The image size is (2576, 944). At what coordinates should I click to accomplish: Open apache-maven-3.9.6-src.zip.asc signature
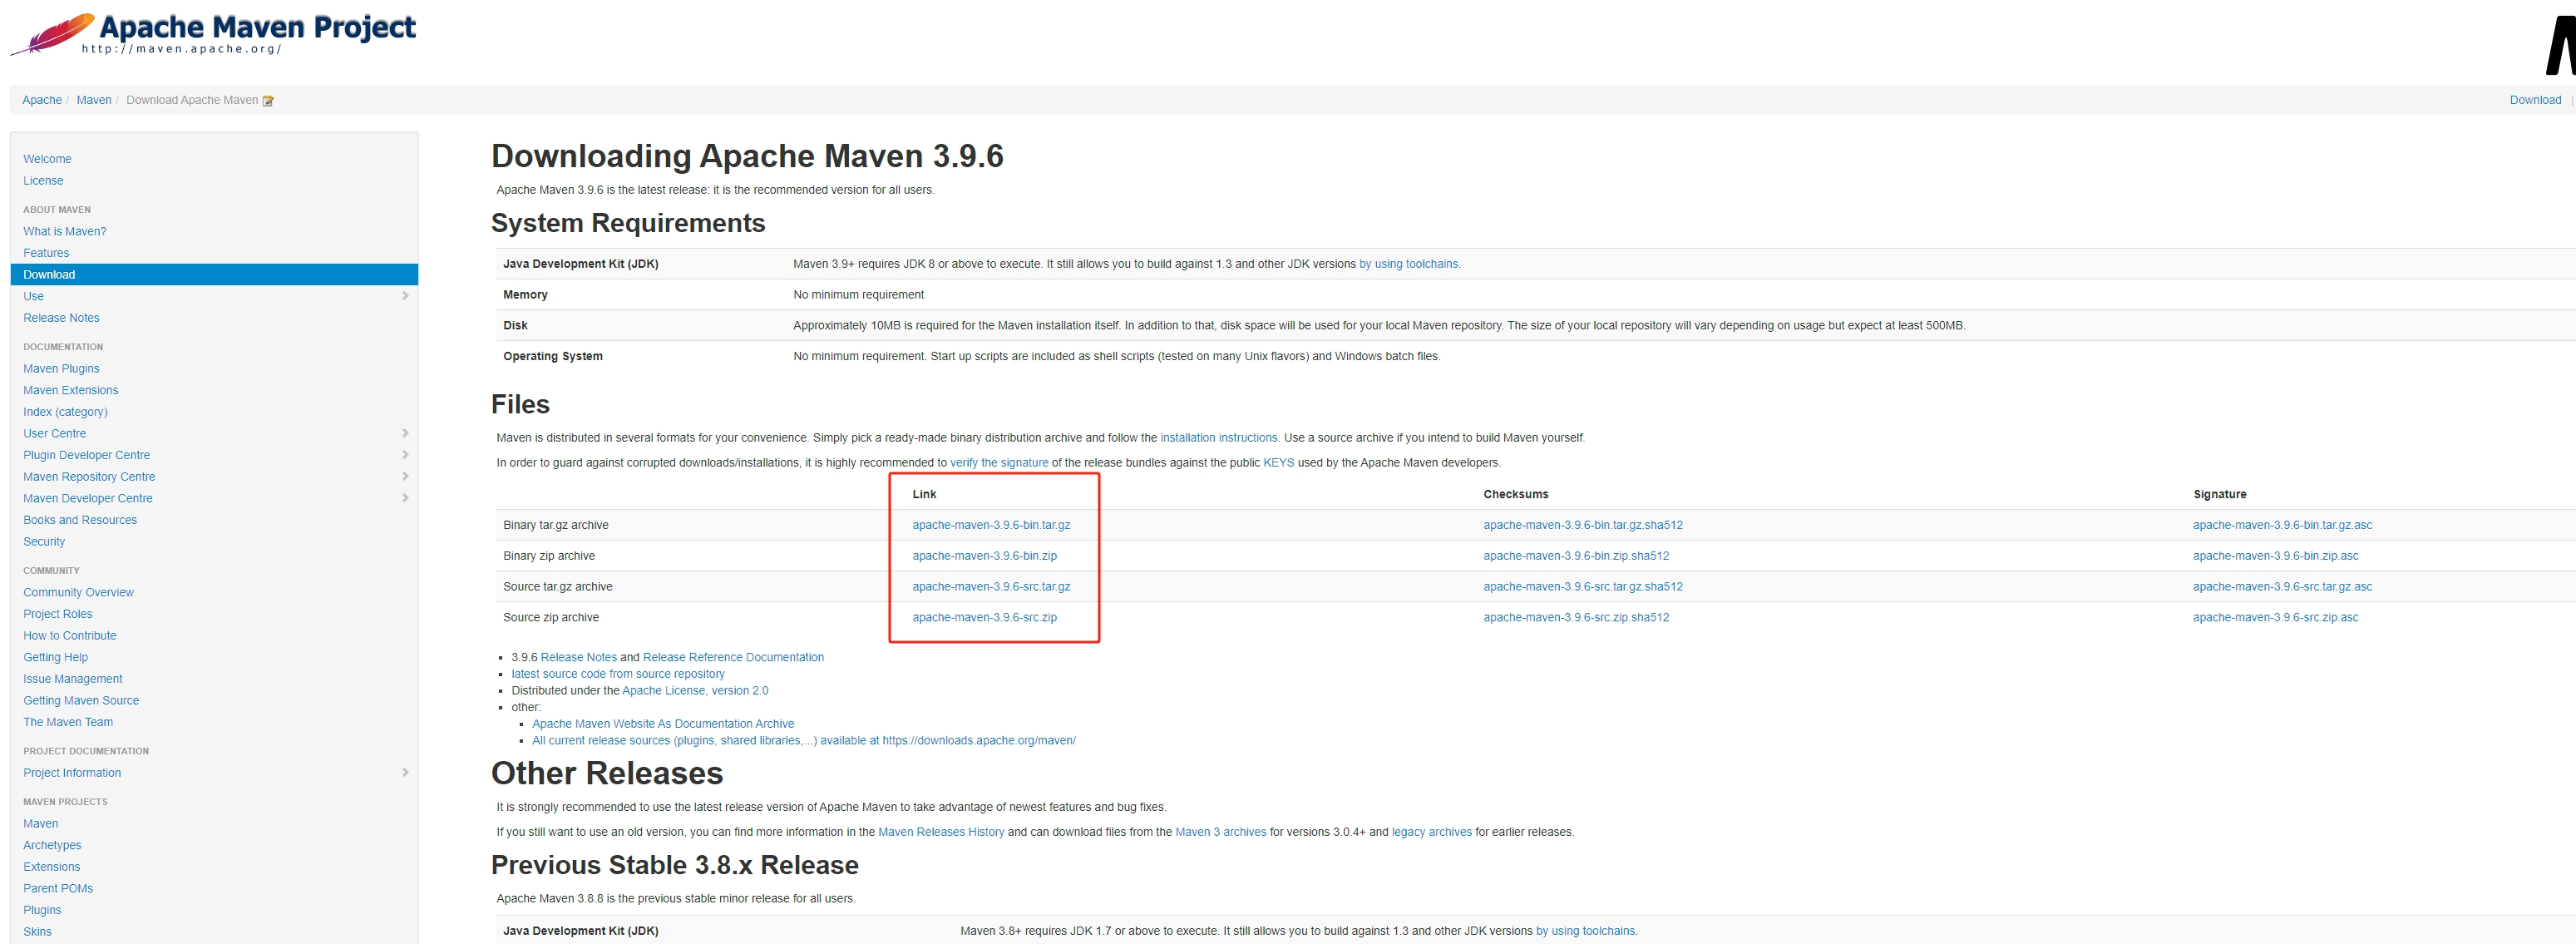(x=2275, y=618)
